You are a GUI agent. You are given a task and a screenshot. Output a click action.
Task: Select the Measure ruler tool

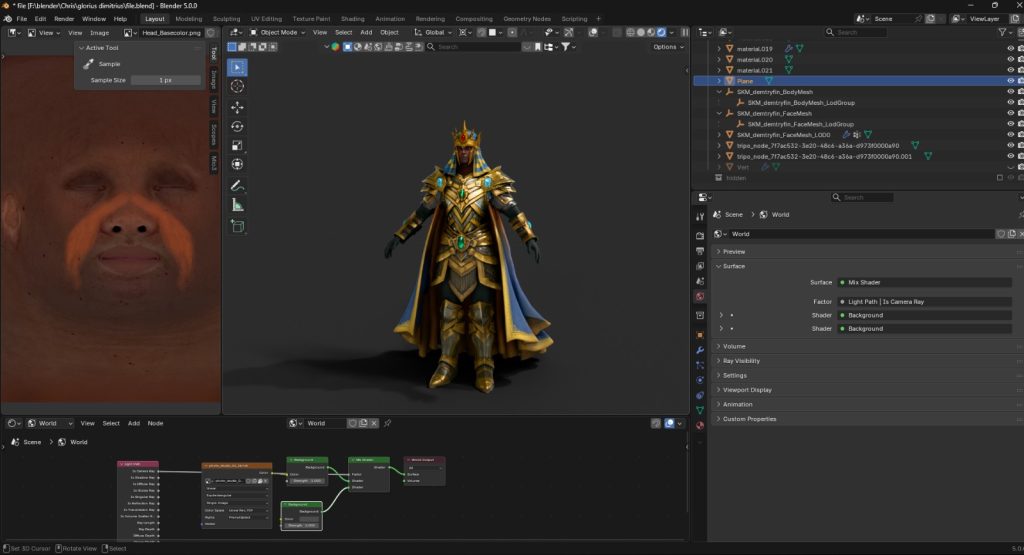pyautogui.click(x=237, y=205)
